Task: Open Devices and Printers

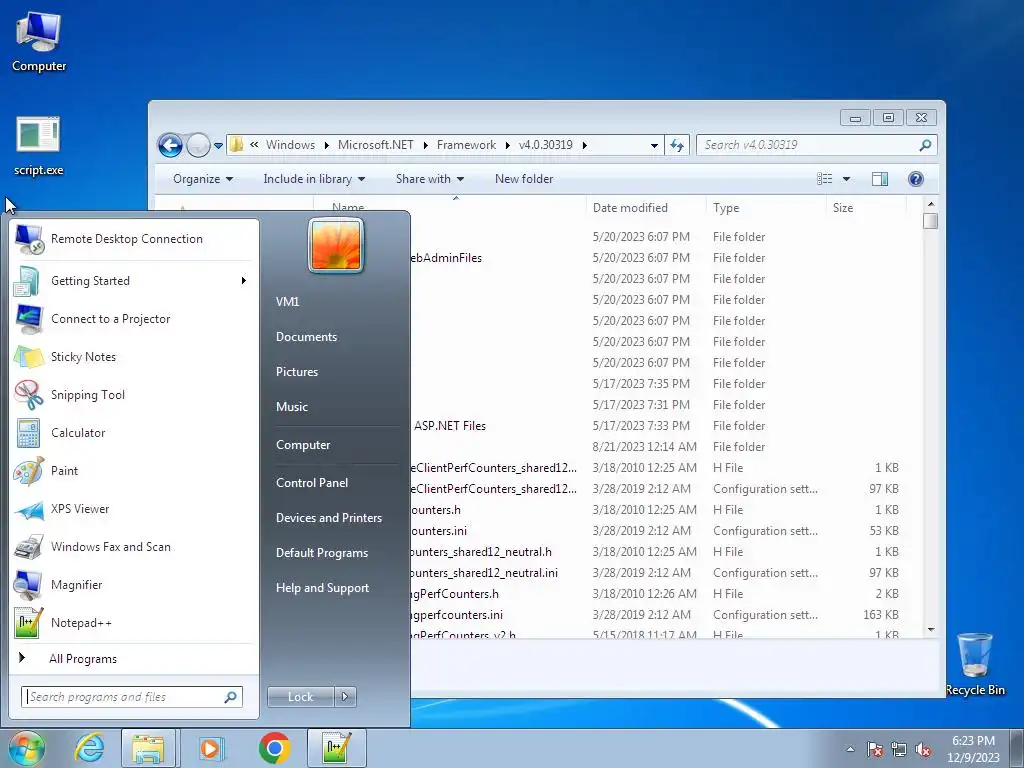Action: pos(328,518)
